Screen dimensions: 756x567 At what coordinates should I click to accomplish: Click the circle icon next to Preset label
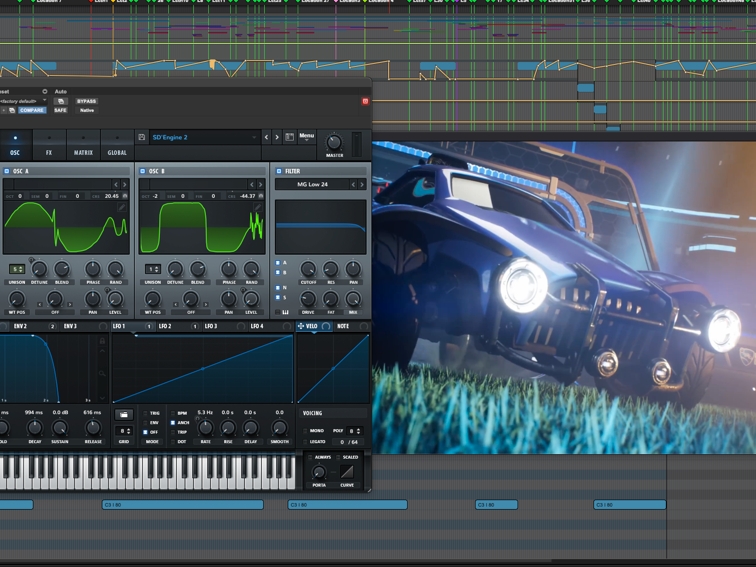tap(45, 91)
